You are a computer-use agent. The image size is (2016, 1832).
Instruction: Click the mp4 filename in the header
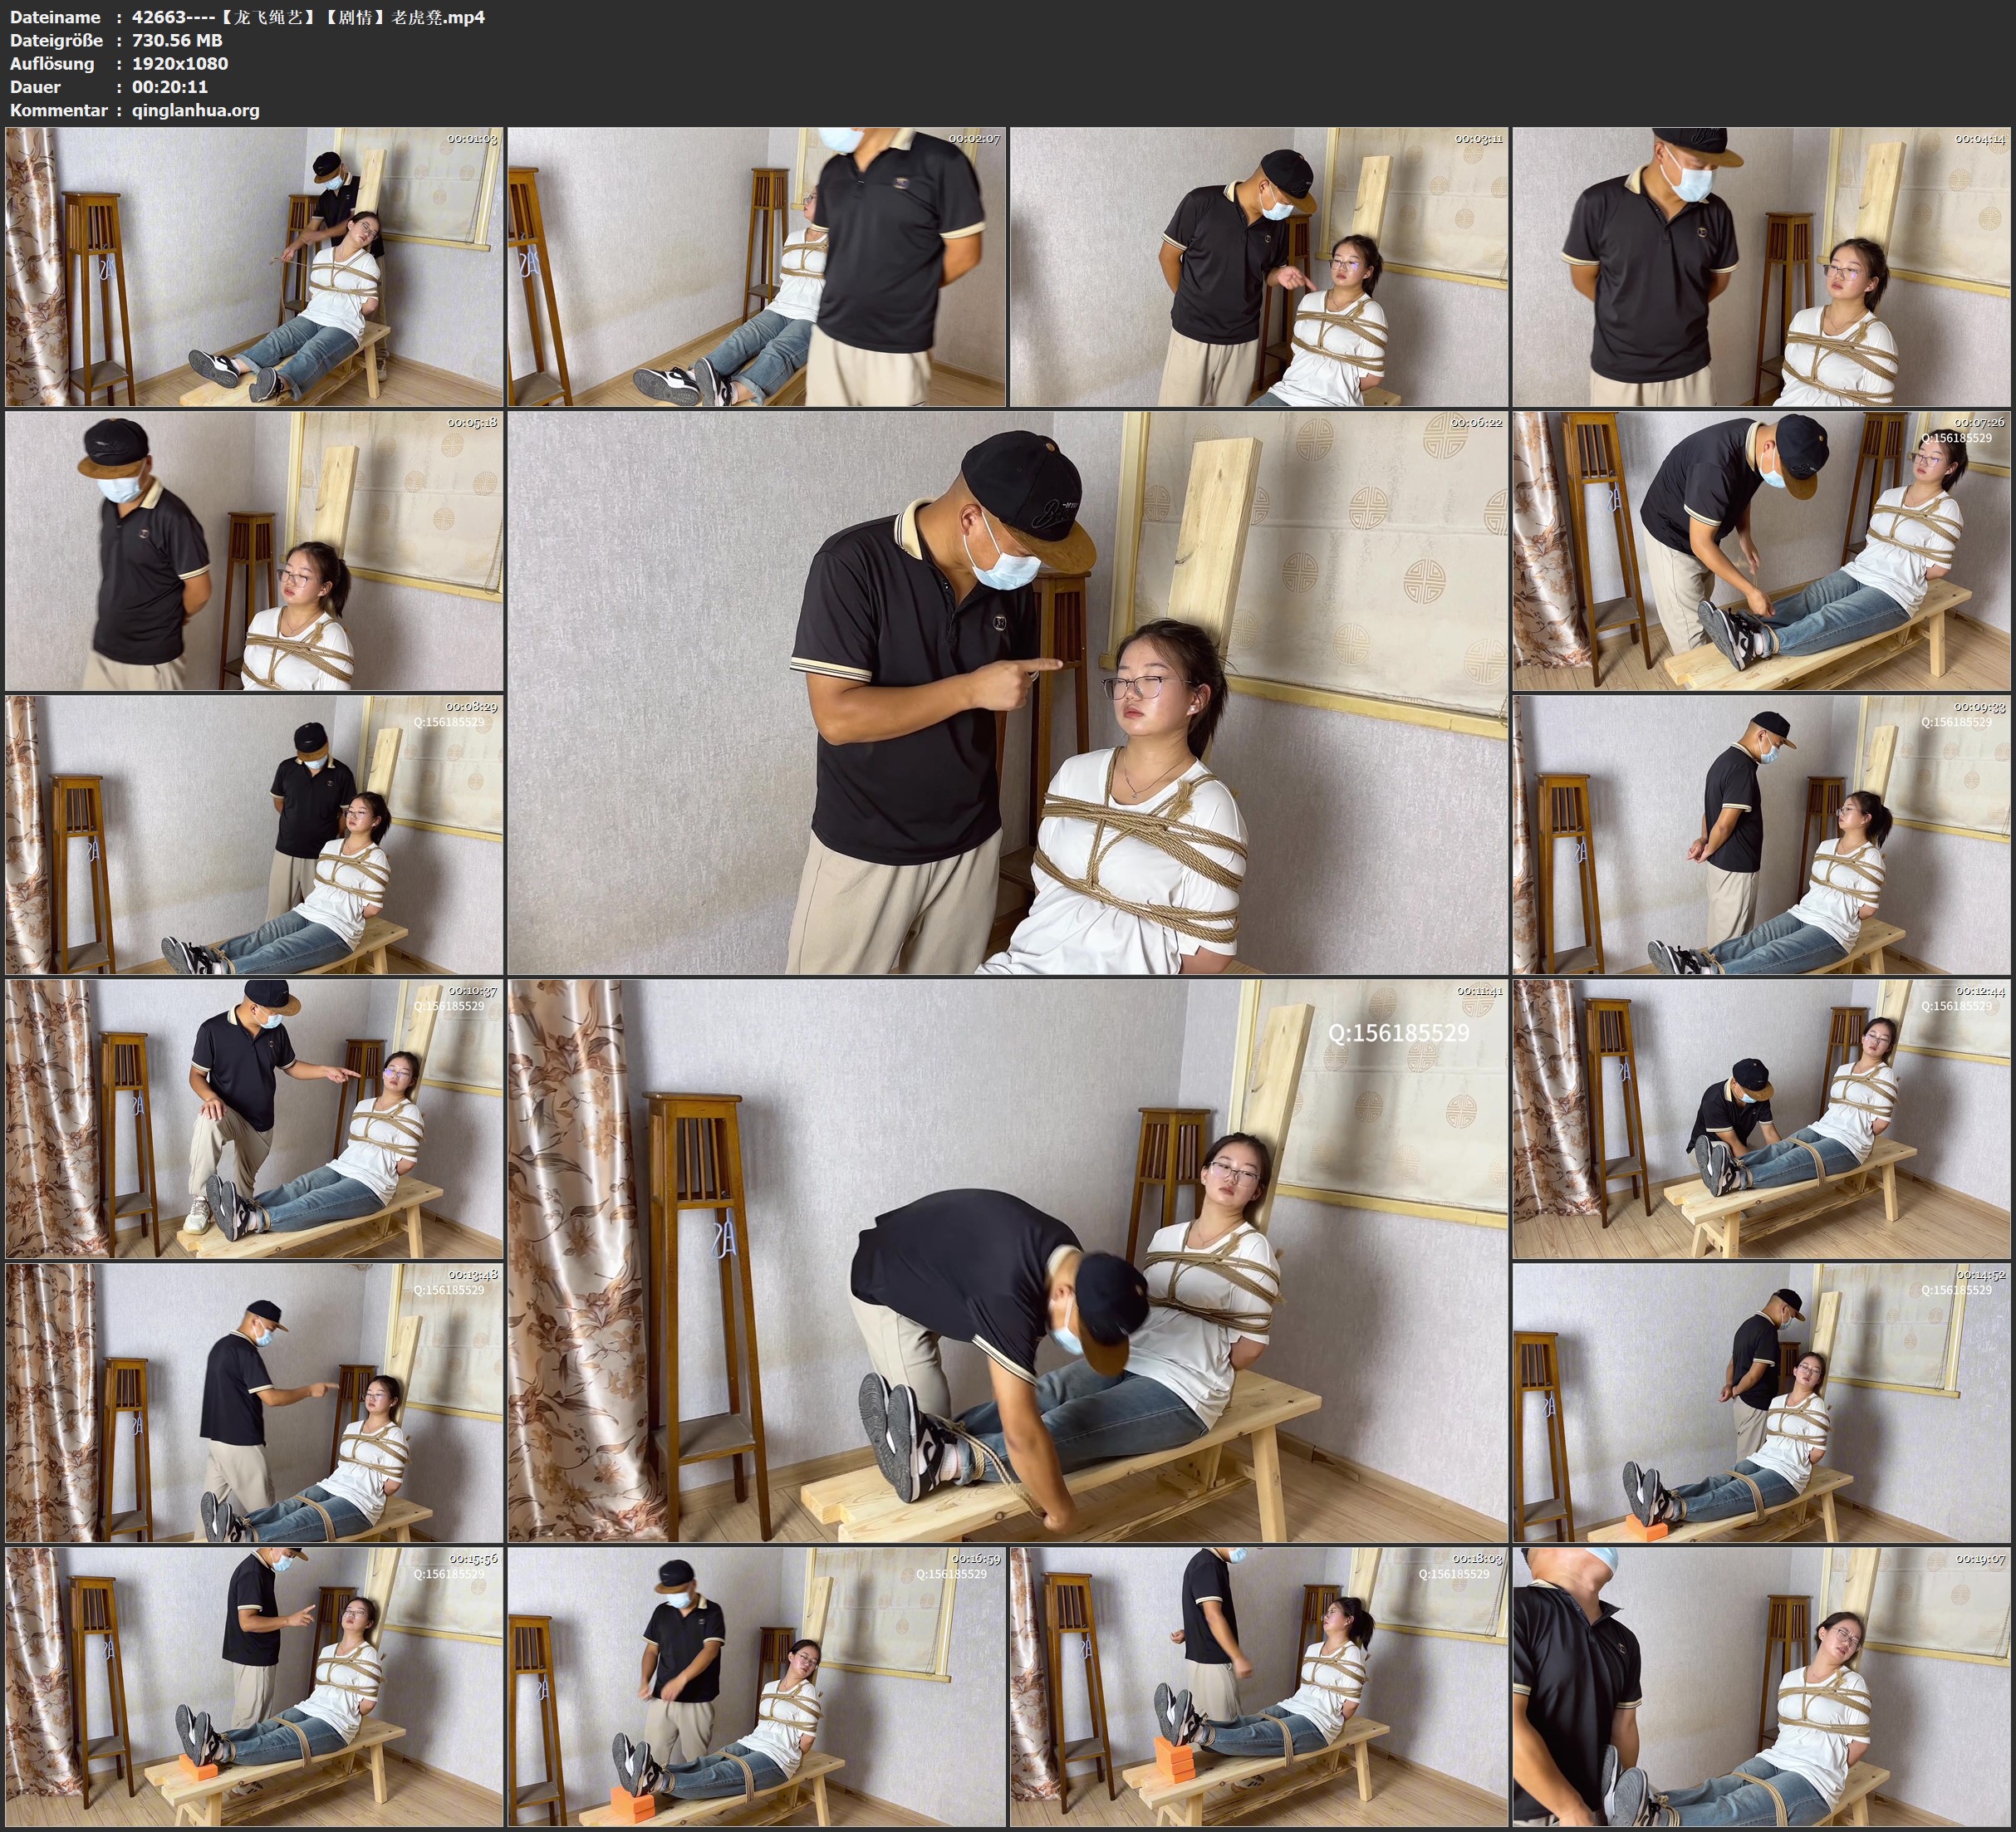point(308,17)
